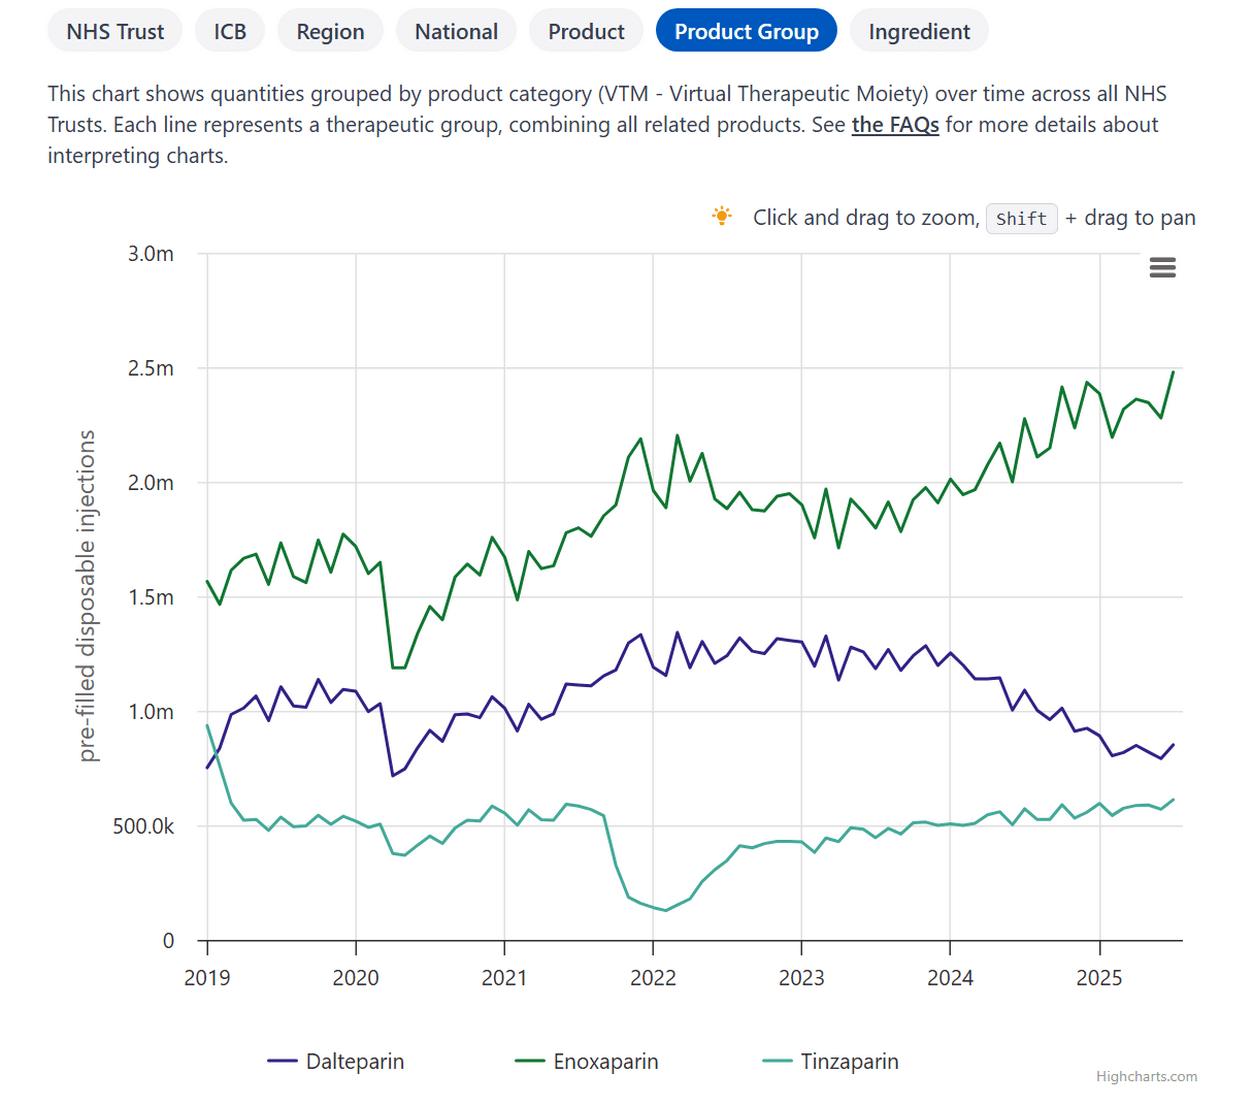This screenshot has width=1252, height=1105.
Task: Select the Product tab
Action: [x=586, y=31]
